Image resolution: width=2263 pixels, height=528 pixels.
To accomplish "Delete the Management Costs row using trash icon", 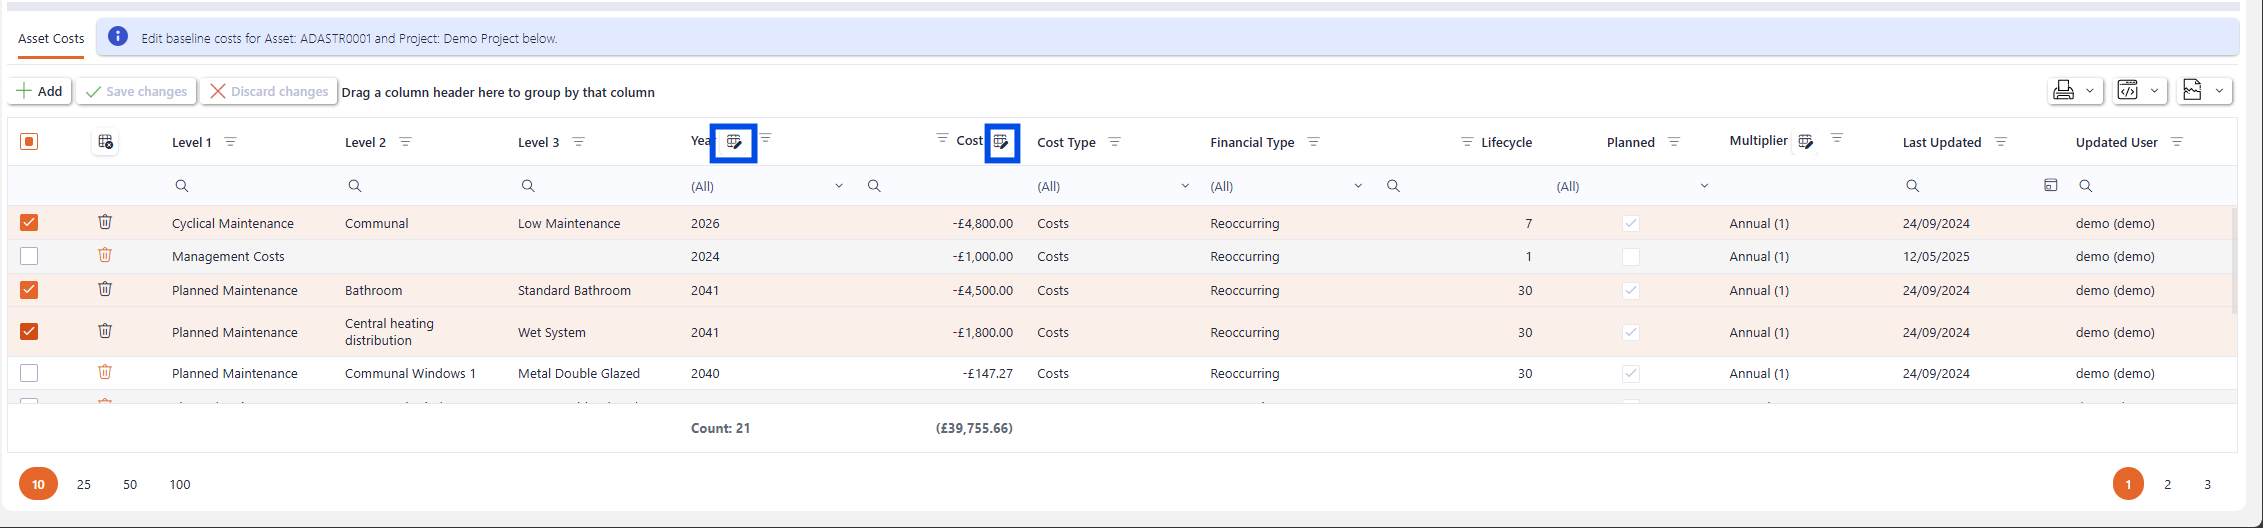I will pyautogui.click(x=105, y=256).
